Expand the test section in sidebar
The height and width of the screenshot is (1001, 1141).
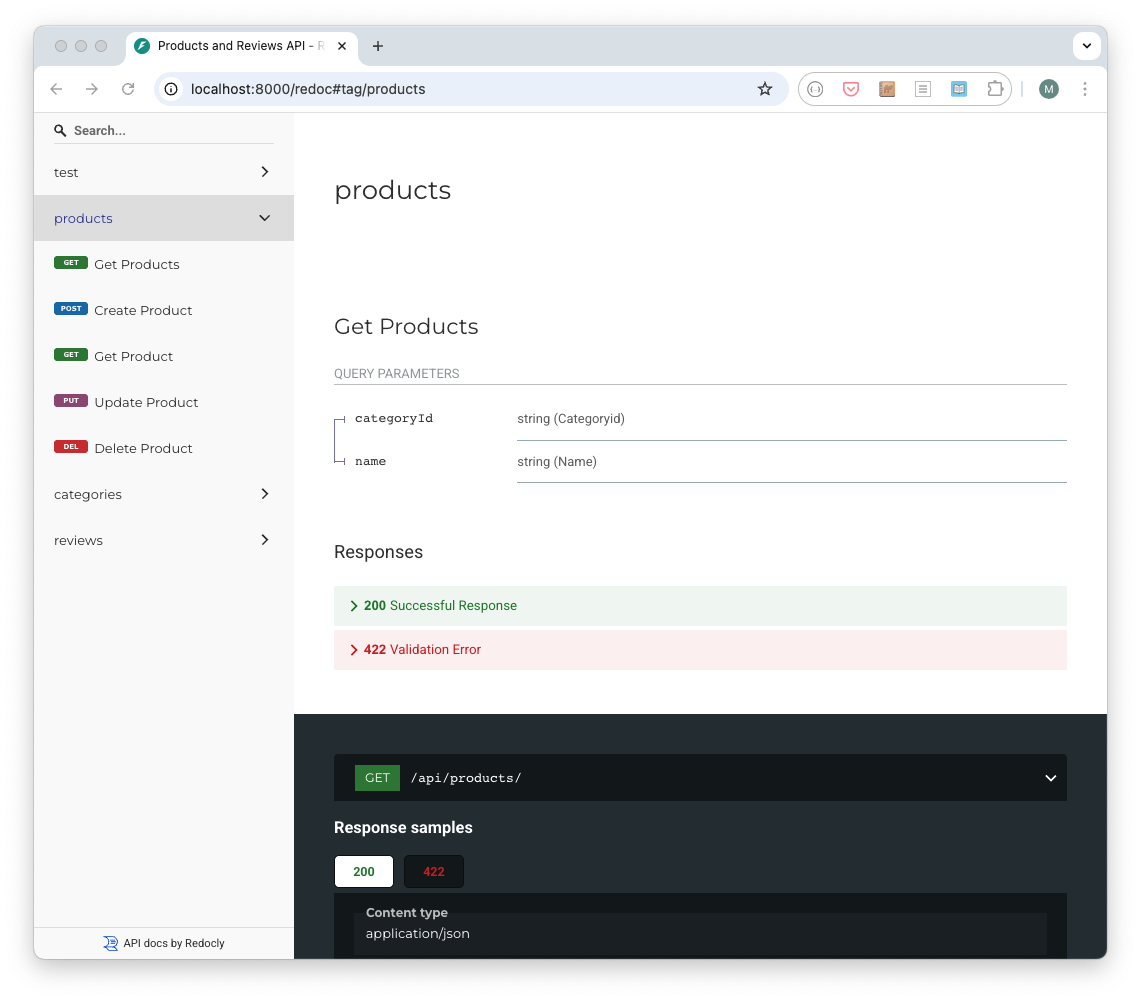coord(164,172)
